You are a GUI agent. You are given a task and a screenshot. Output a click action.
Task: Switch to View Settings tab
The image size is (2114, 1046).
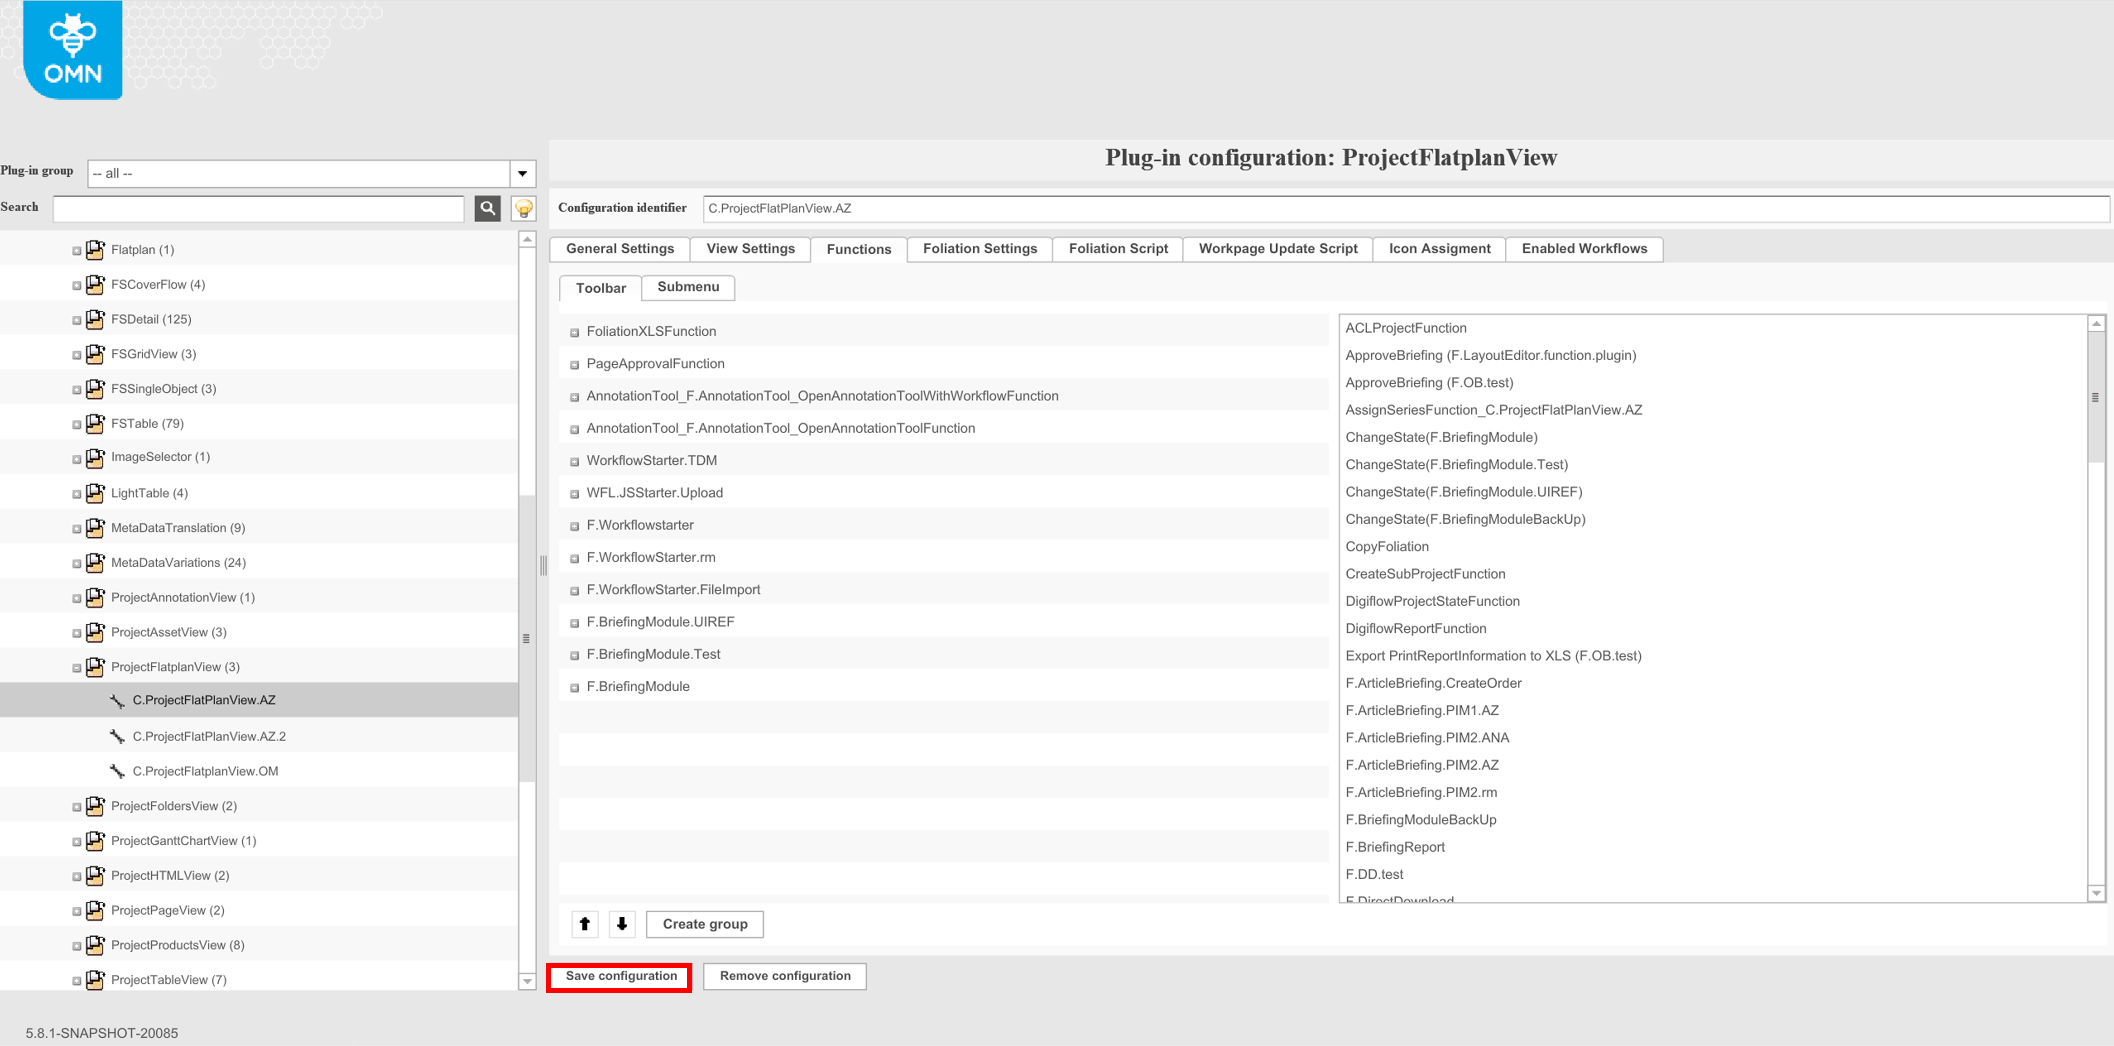tap(751, 249)
